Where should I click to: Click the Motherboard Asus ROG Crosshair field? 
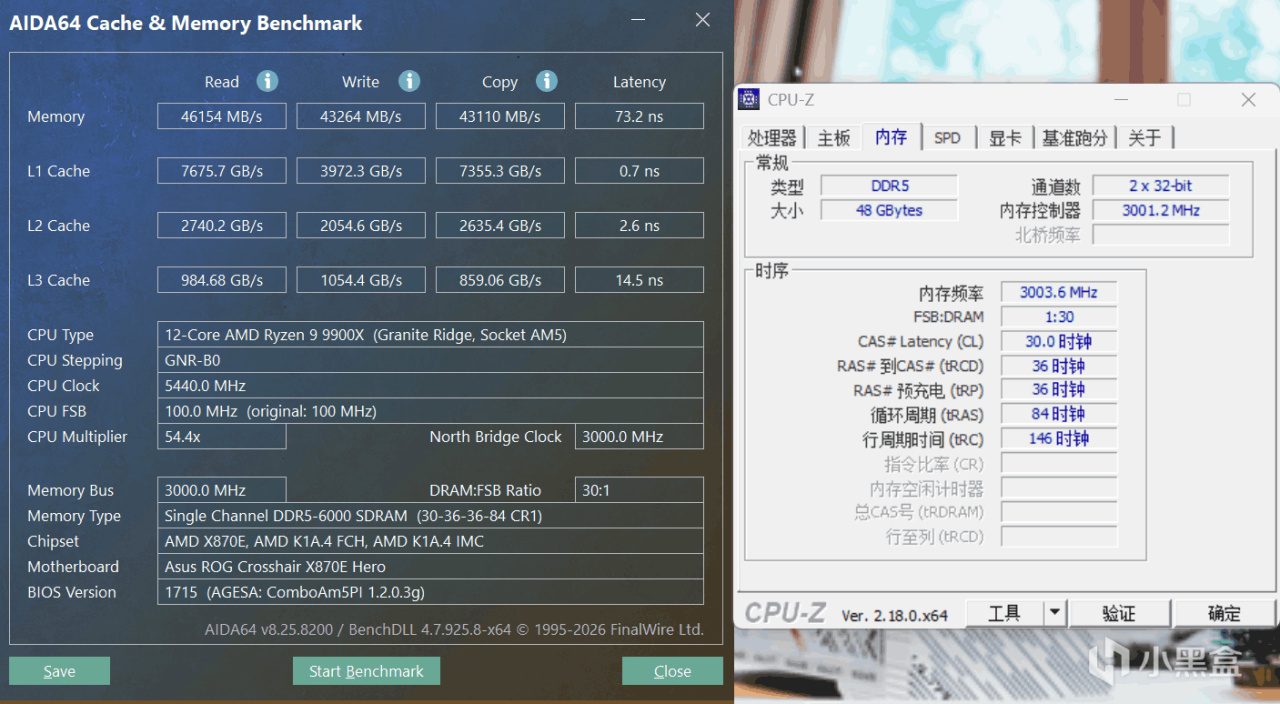tap(430, 567)
